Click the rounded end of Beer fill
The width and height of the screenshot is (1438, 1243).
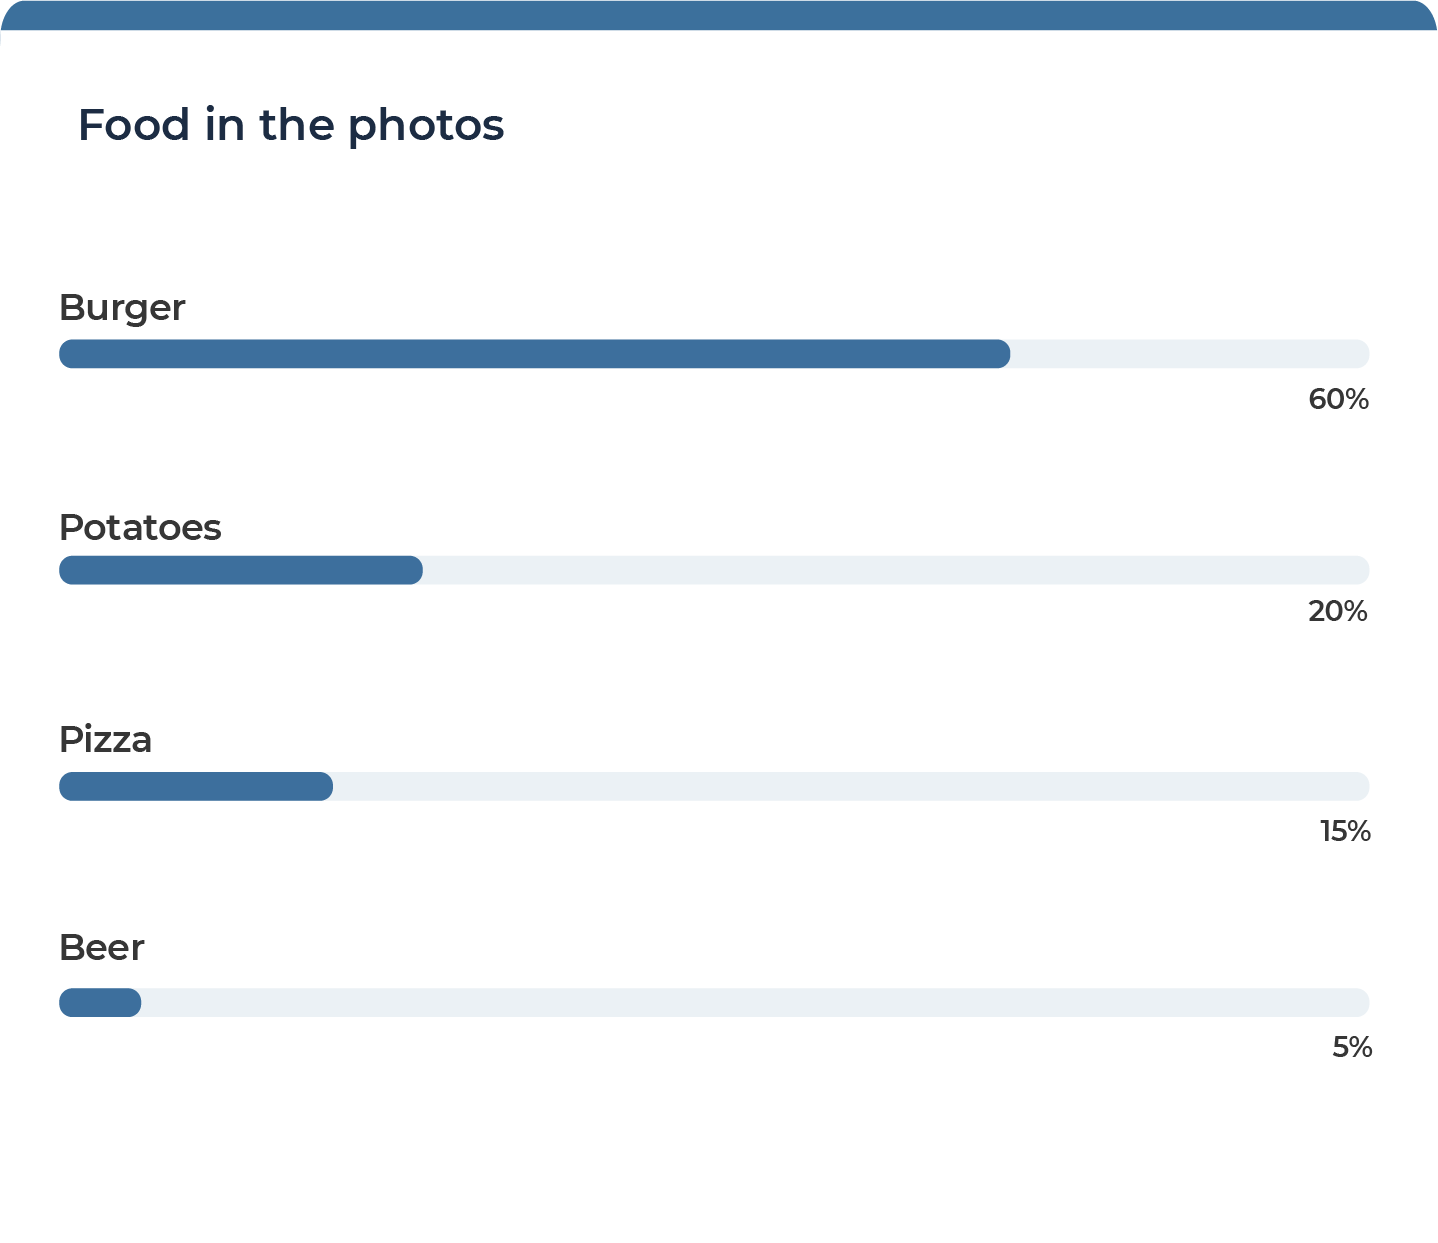click(131, 1002)
